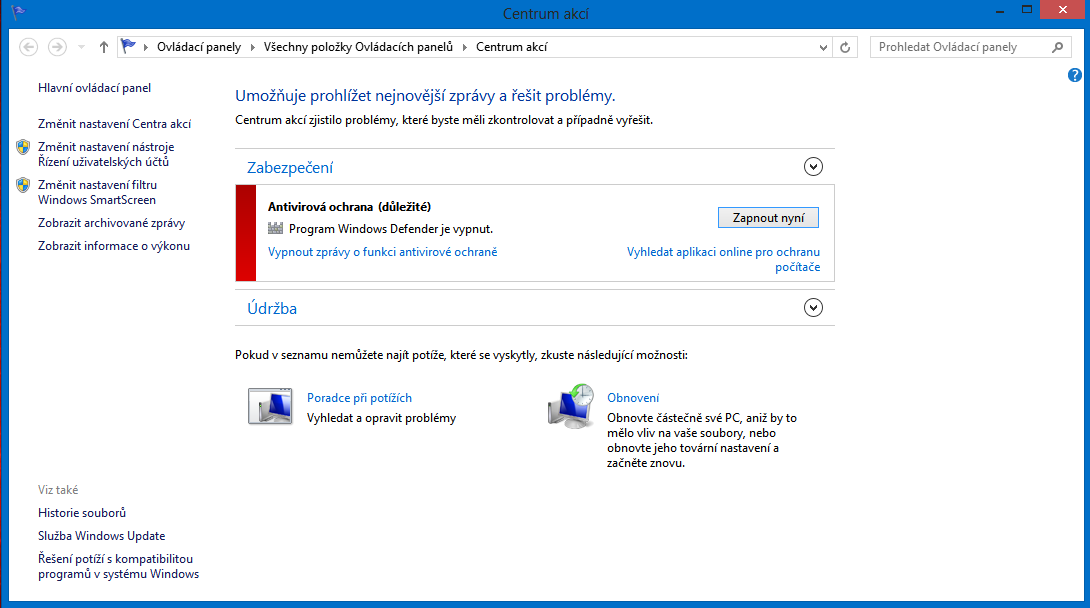Image resolution: width=1090 pixels, height=608 pixels.
Task: Click Všechny položky Ovládacích panelů breadcrumb
Action: tap(358, 47)
